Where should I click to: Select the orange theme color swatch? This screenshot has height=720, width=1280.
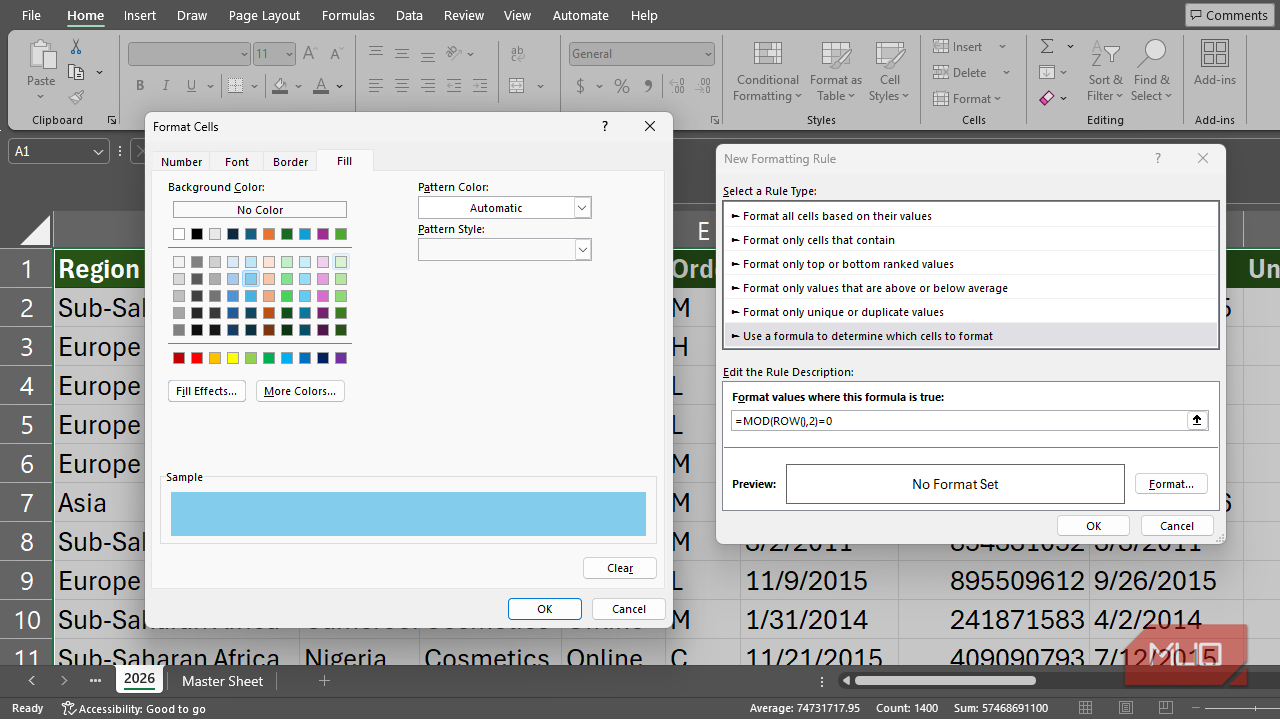(269, 234)
